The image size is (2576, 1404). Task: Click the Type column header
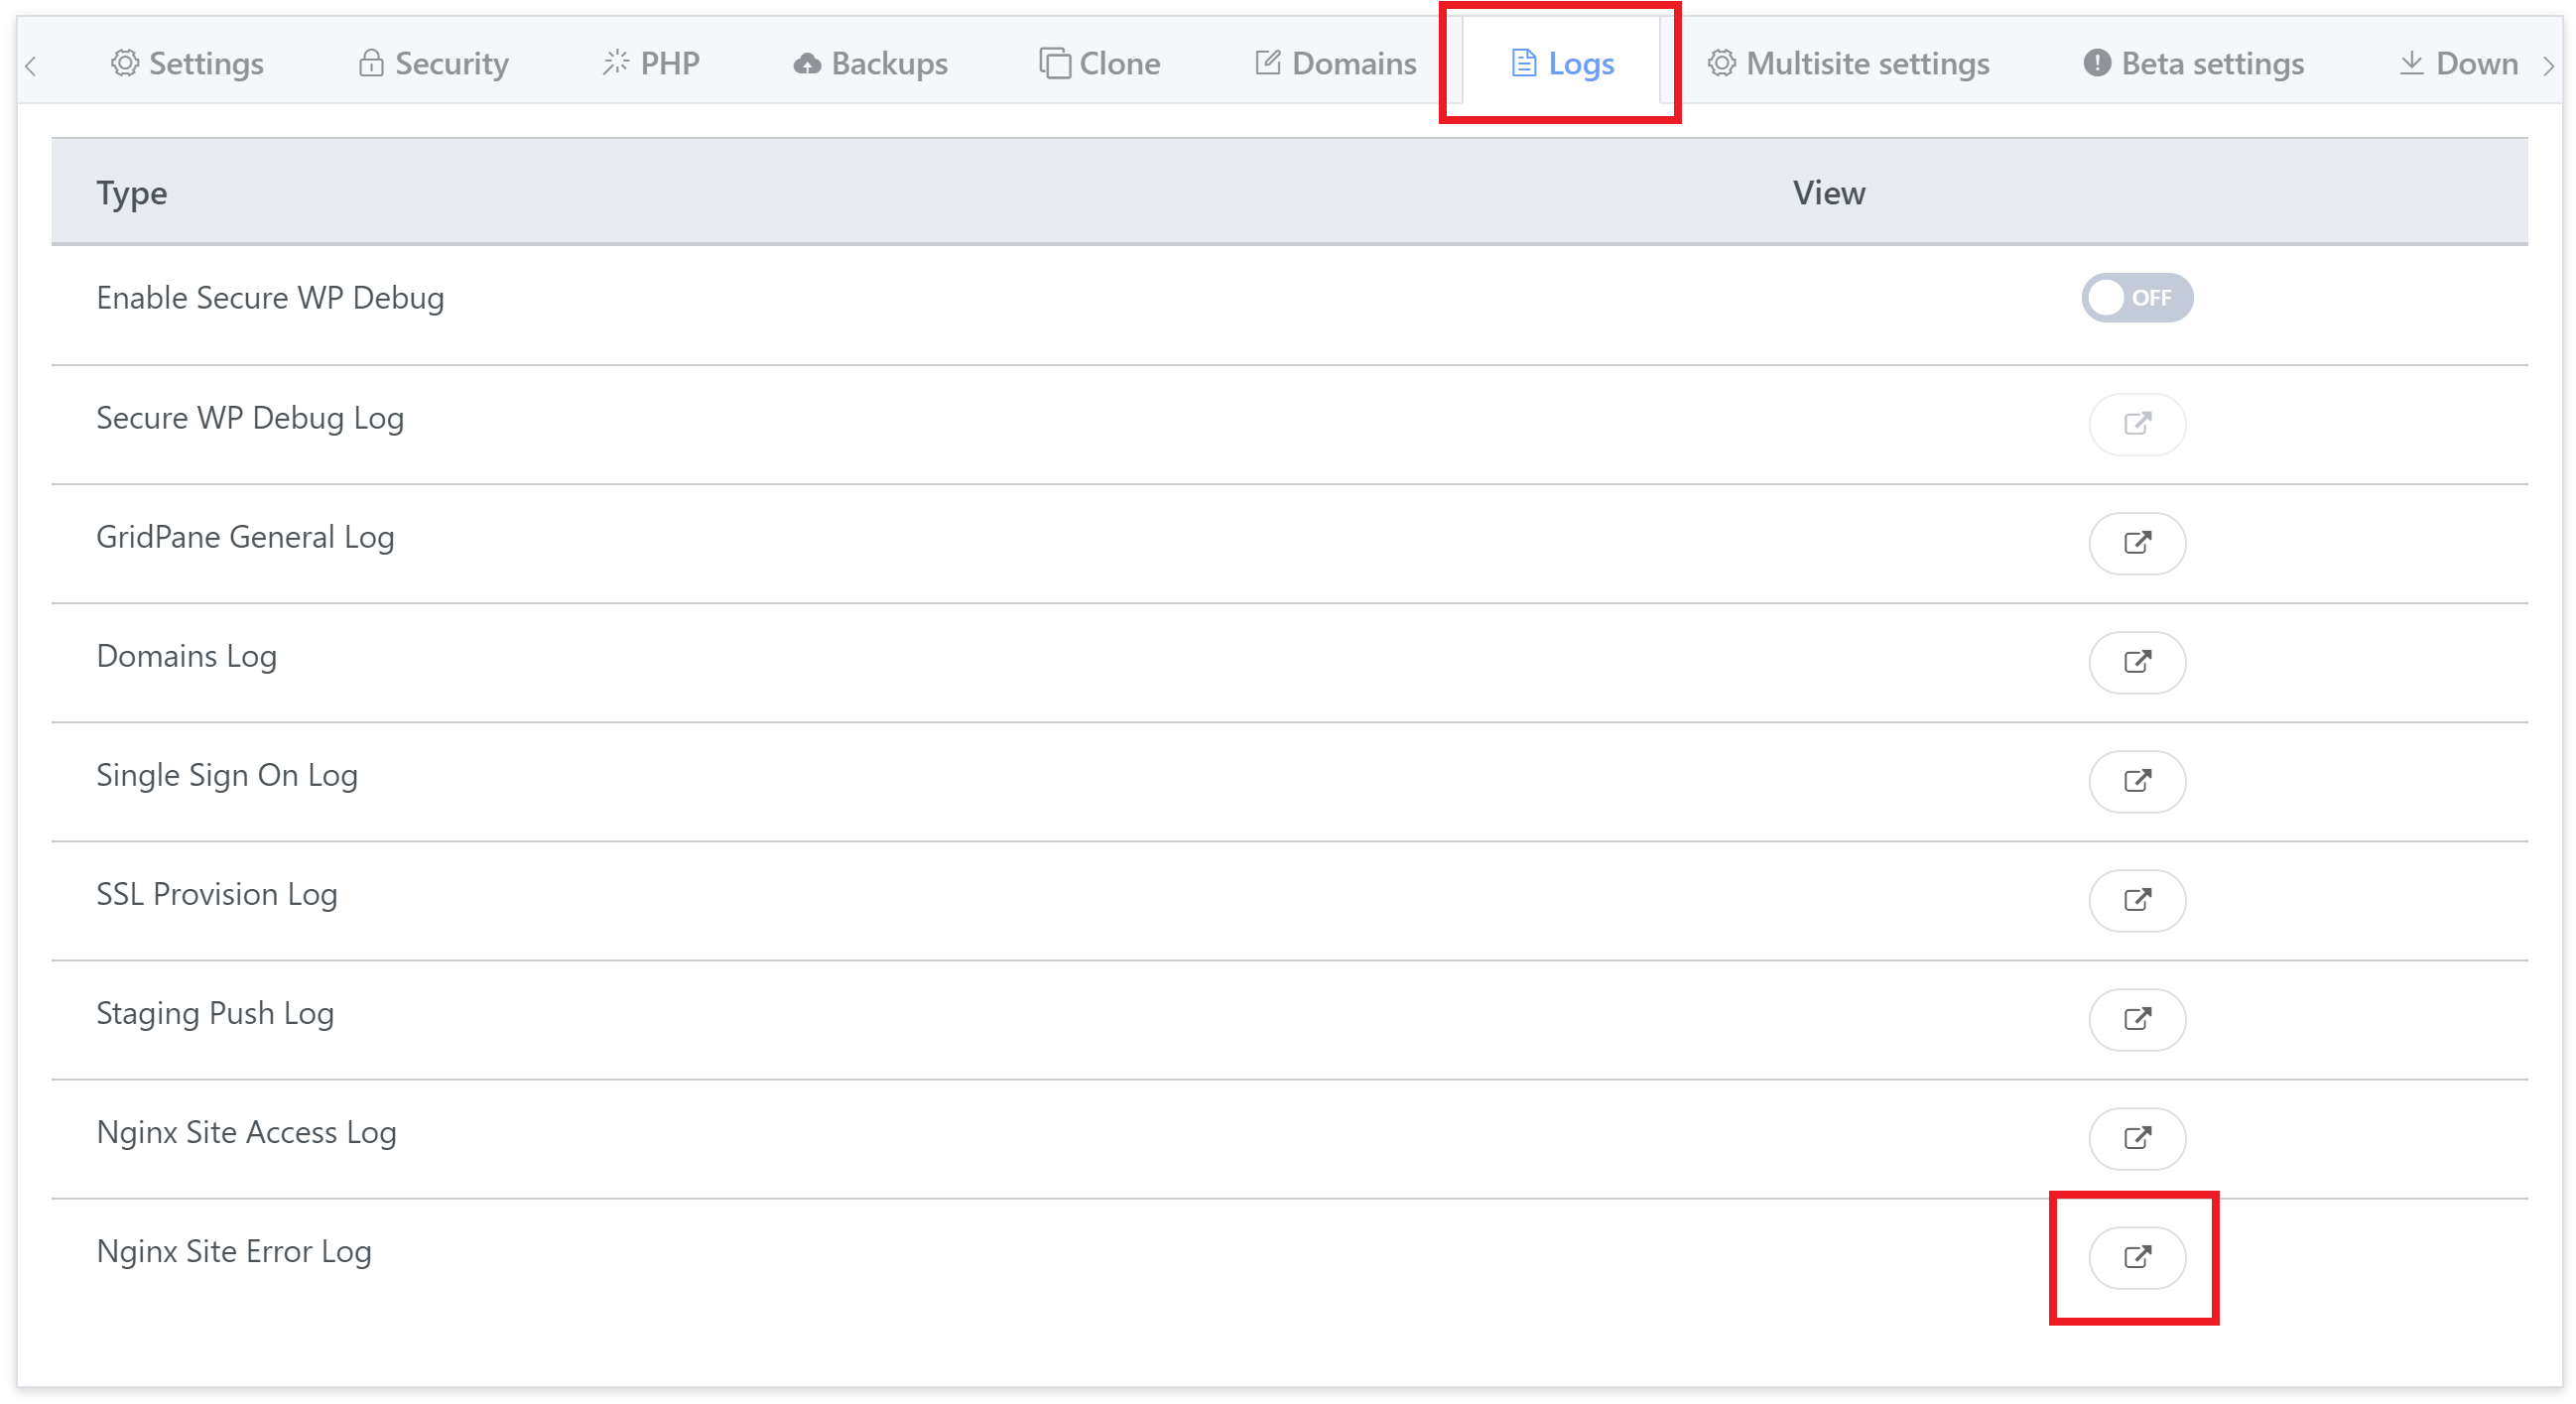click(x=132, y=193)
